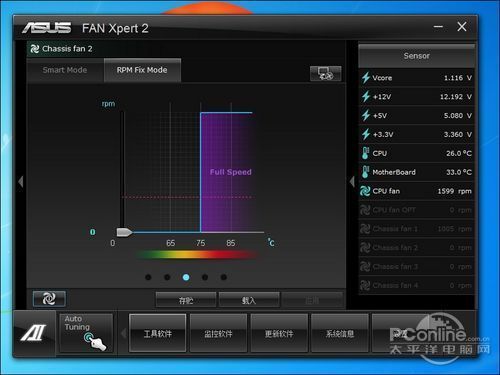Click the Chassis fan 2 title fan icon
This screenshot has width=500, height=375.
point(35,49)
